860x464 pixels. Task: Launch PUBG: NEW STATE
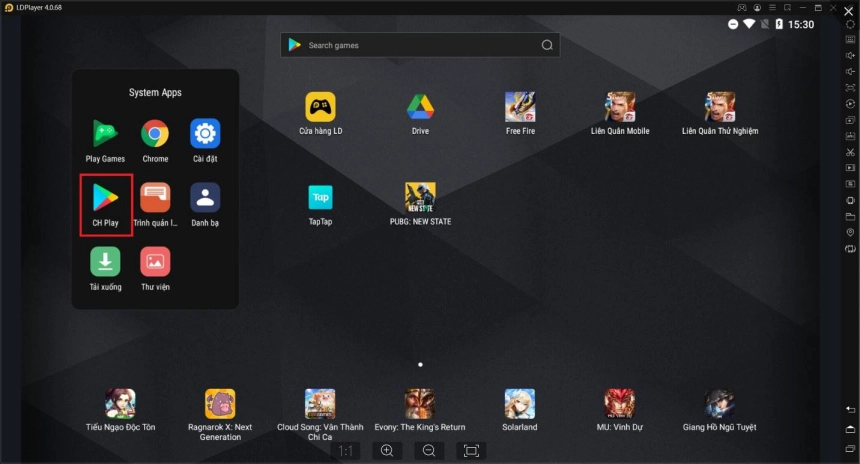pos(420,198)
